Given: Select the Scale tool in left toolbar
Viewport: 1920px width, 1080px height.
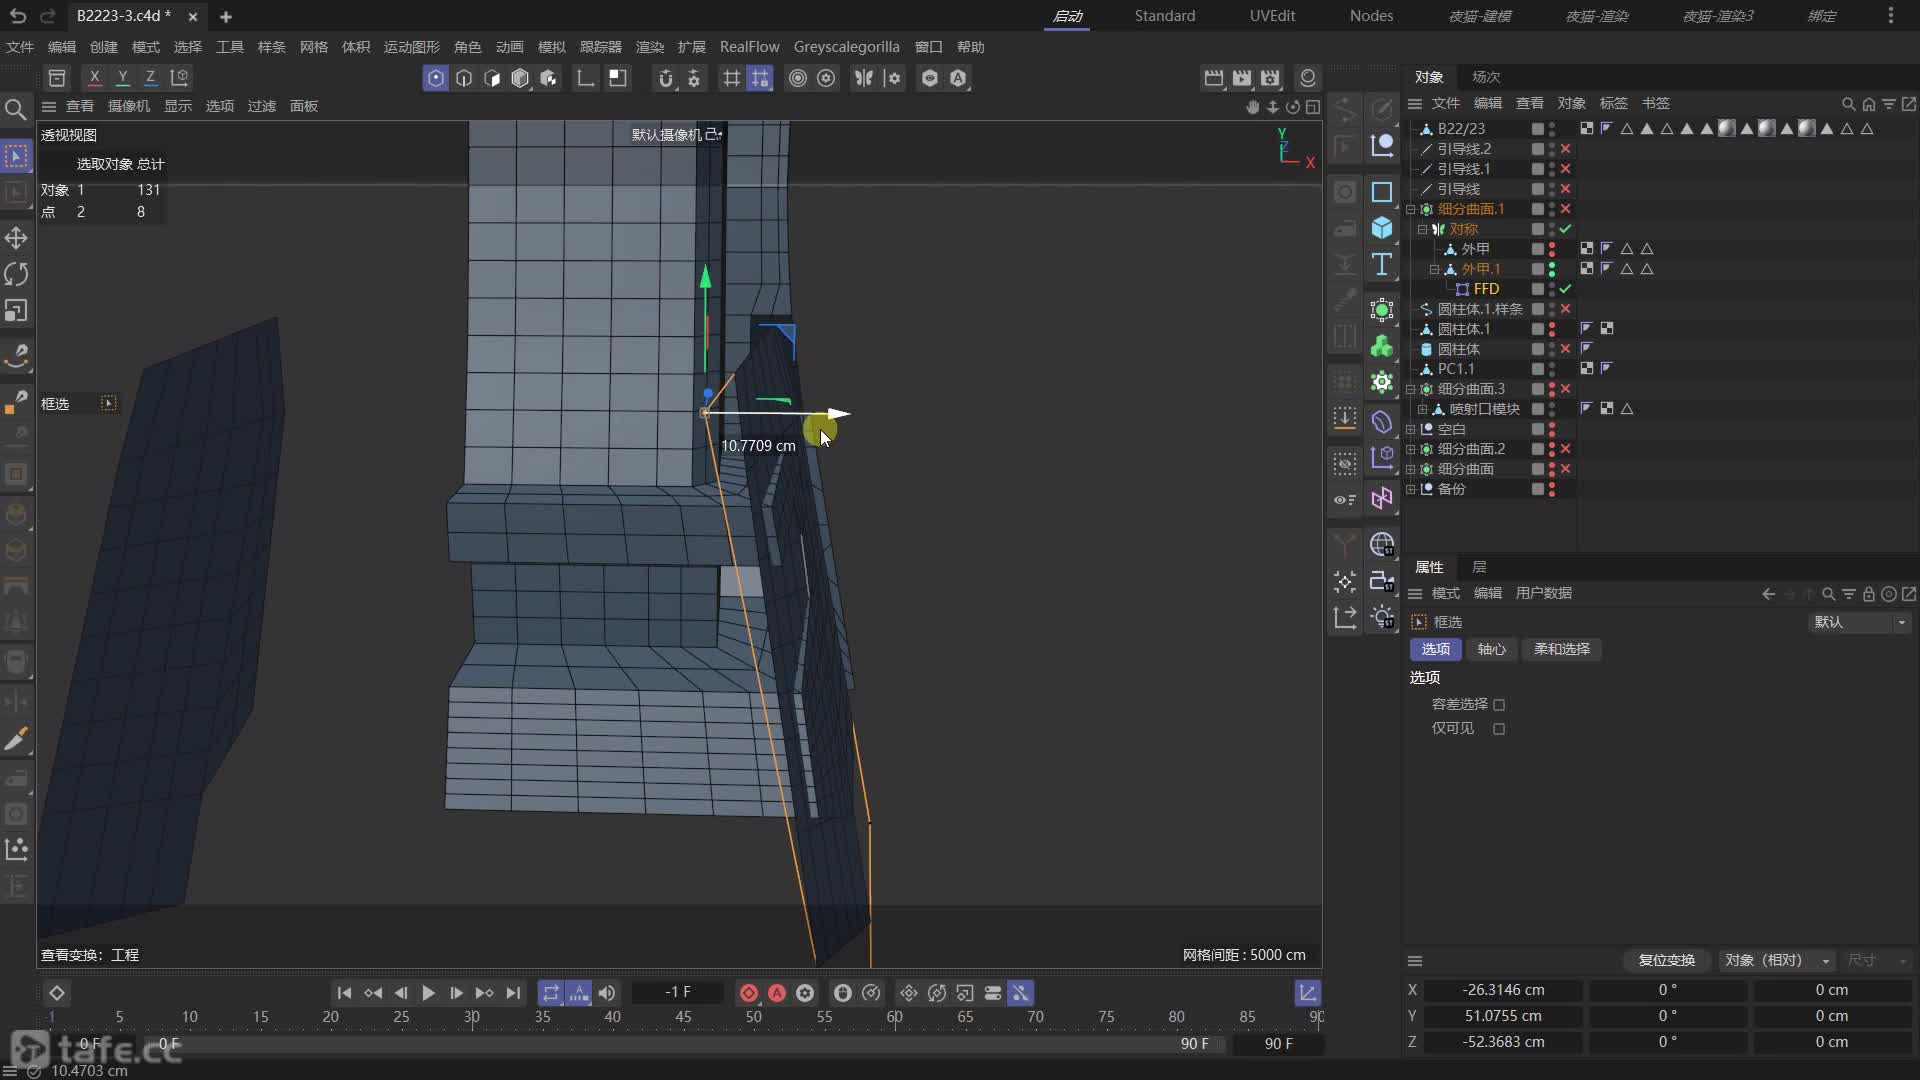Looking at the screenshot, I should 16,311.
